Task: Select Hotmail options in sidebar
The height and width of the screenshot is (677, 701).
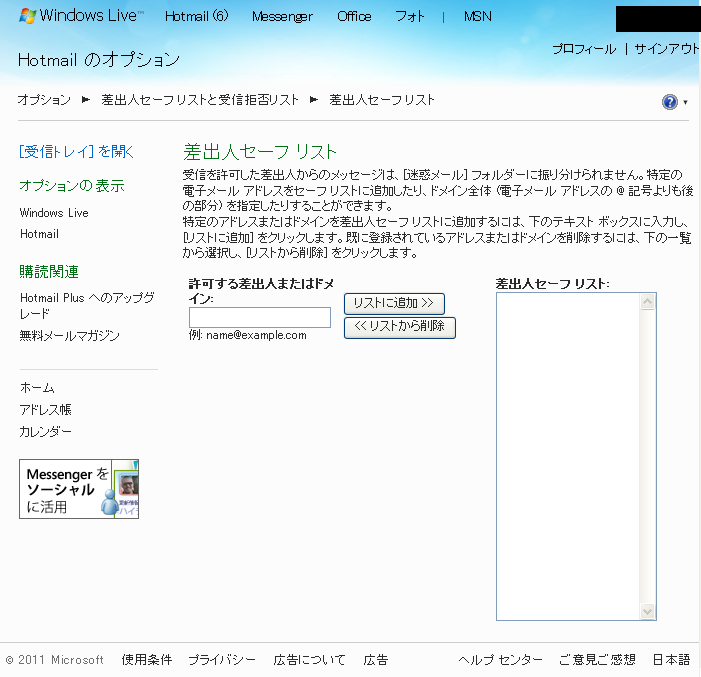Action: [x=39, y=234]
